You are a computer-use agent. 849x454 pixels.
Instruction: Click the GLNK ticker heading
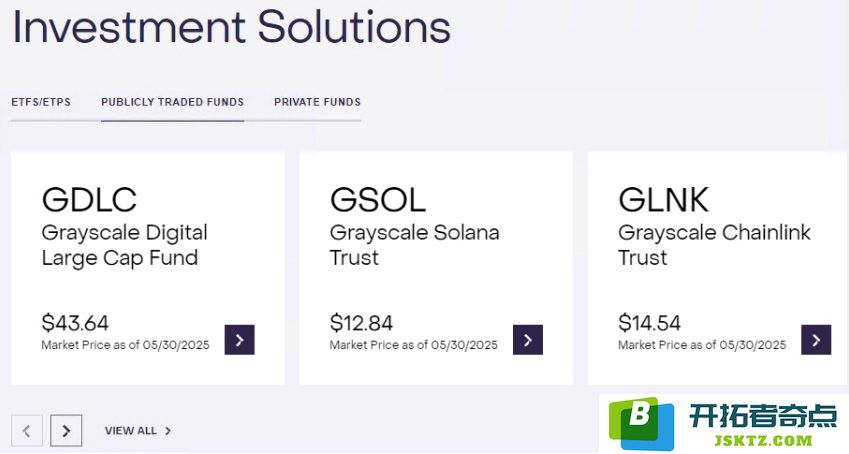pos(664,199)
